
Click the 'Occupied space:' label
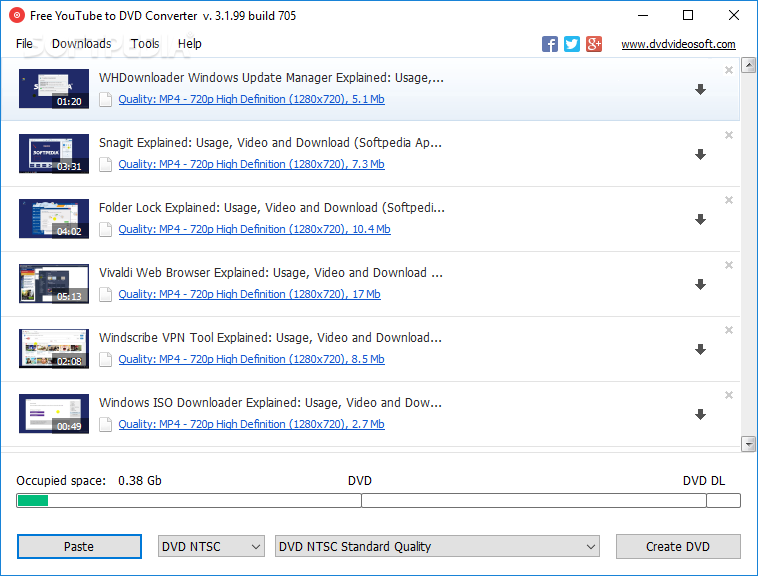click(61, 481)
